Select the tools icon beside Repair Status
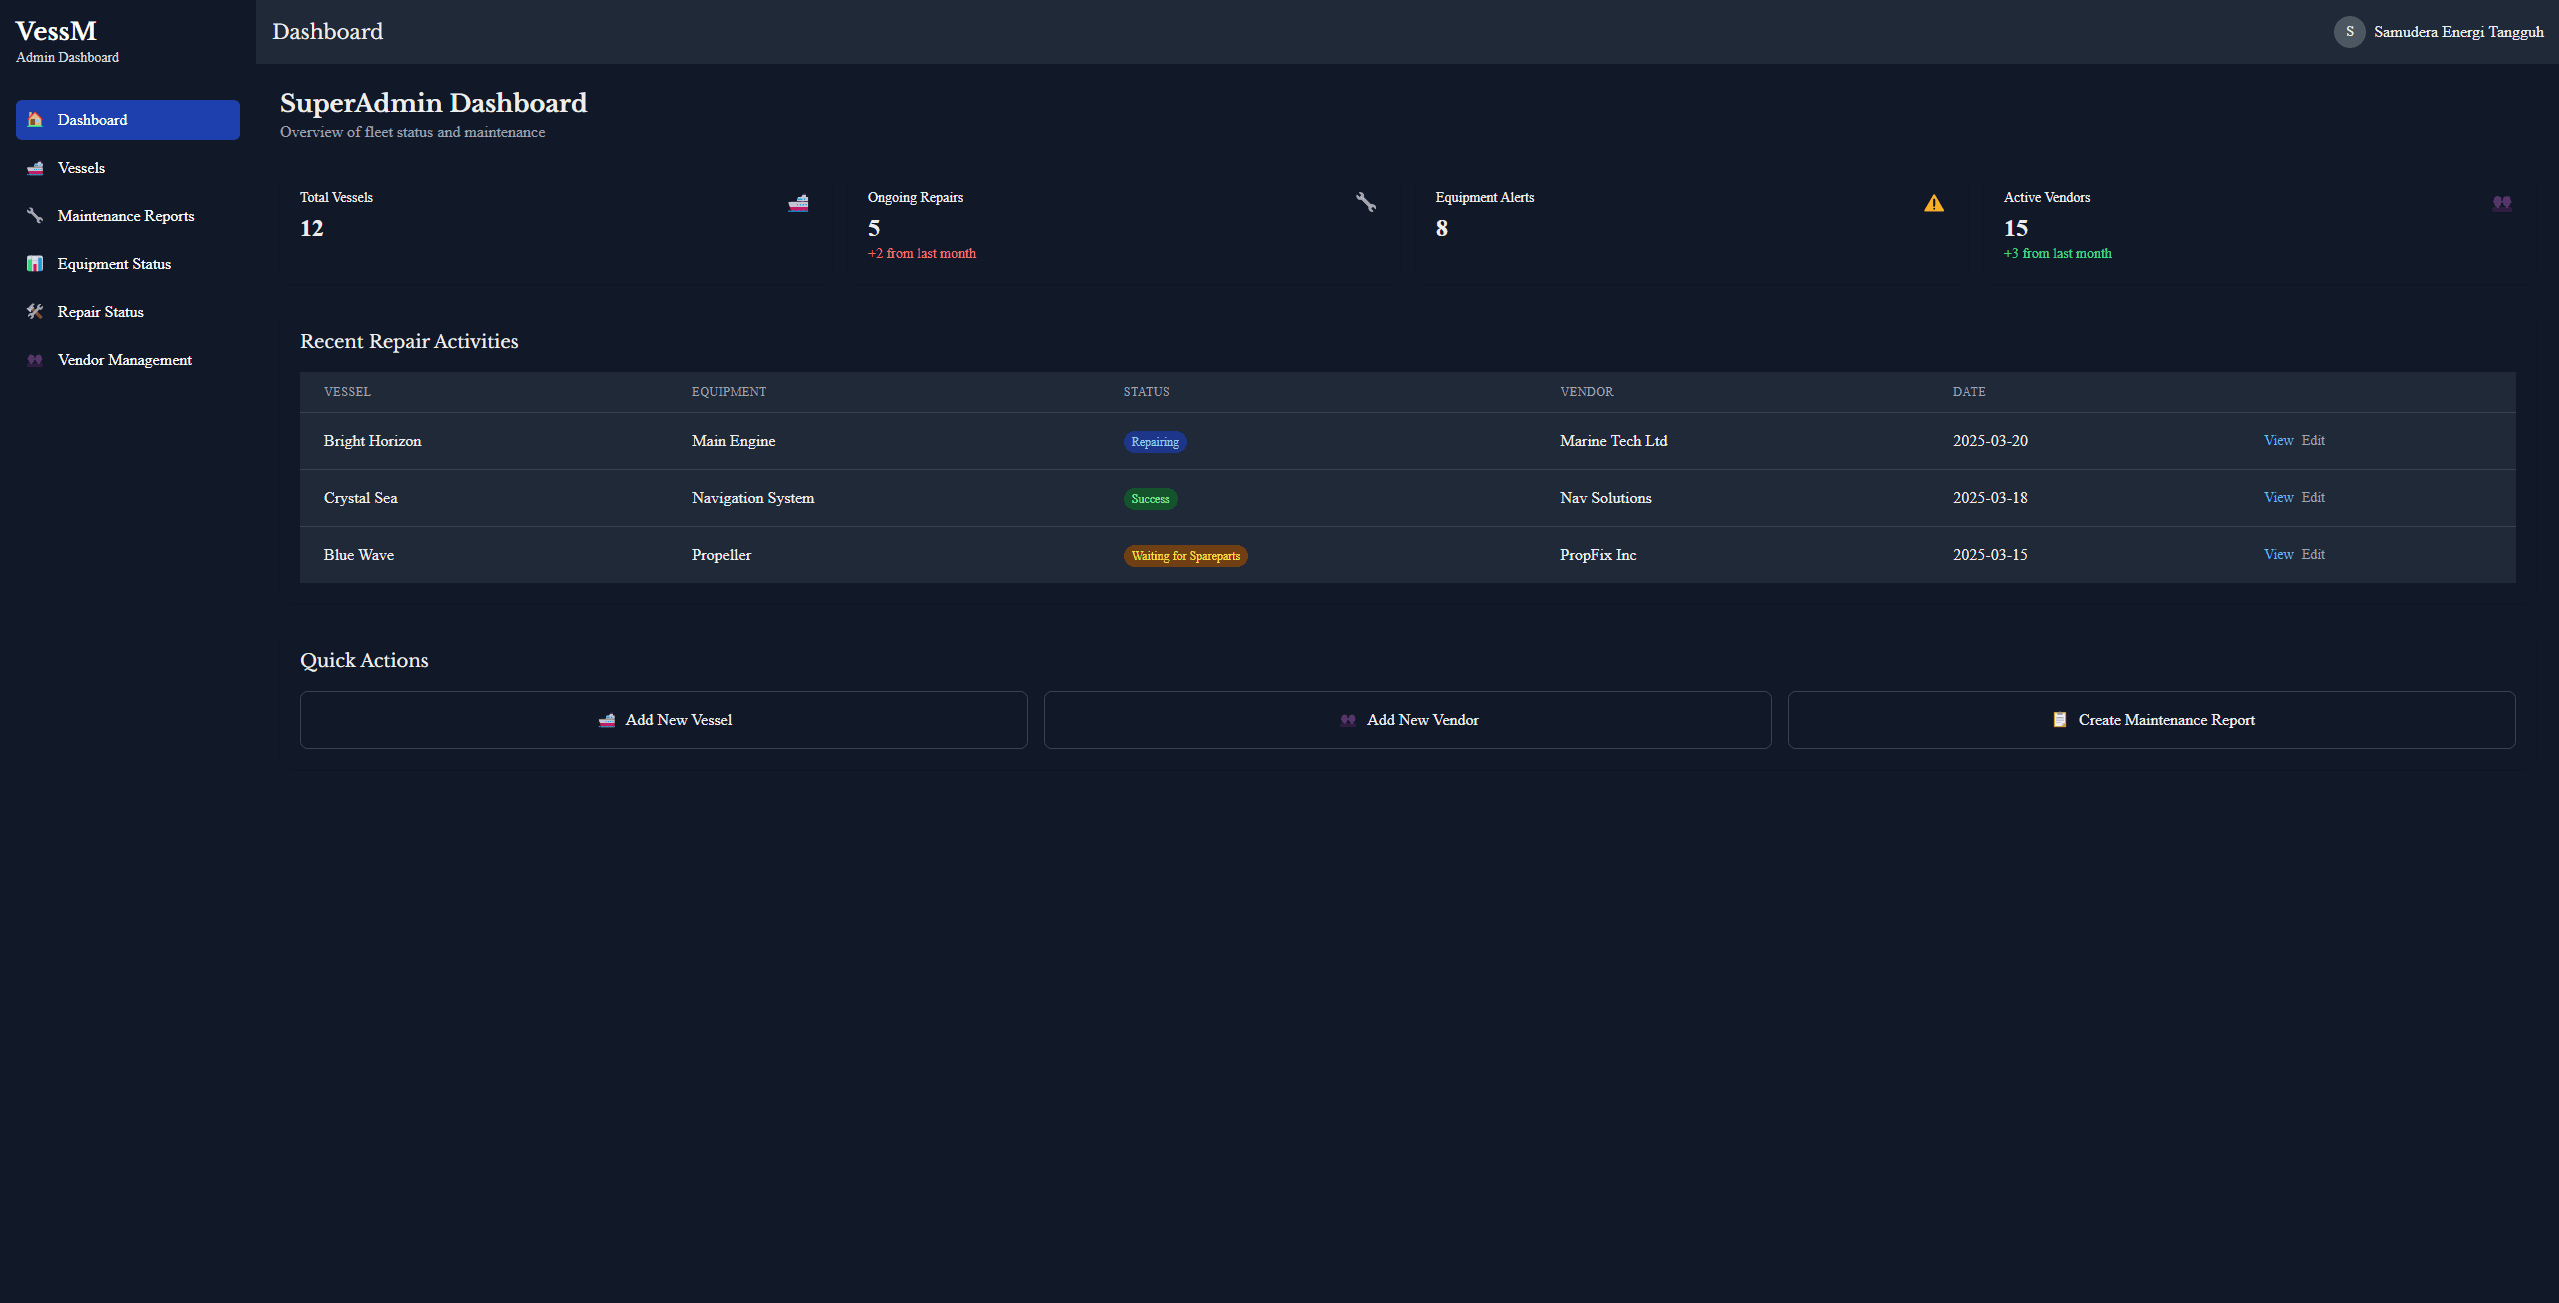 (34, 311)
